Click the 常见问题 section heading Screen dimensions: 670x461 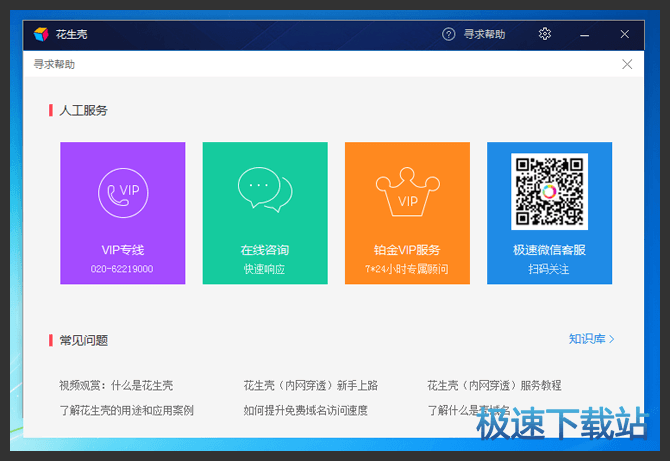click(x=83, y=341)
